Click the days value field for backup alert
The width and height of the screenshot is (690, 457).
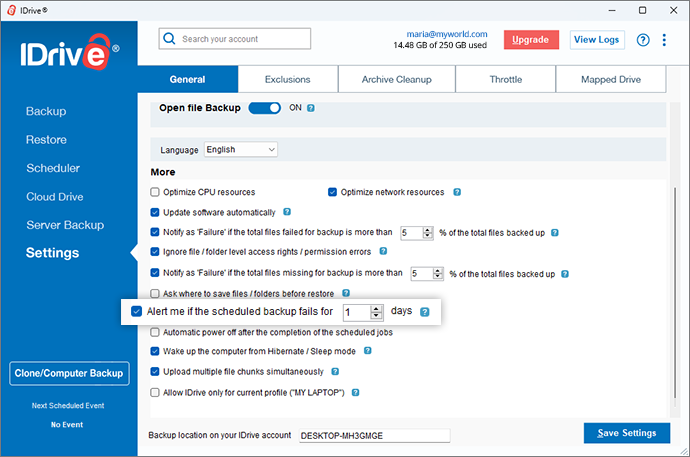tap(357, 312)
